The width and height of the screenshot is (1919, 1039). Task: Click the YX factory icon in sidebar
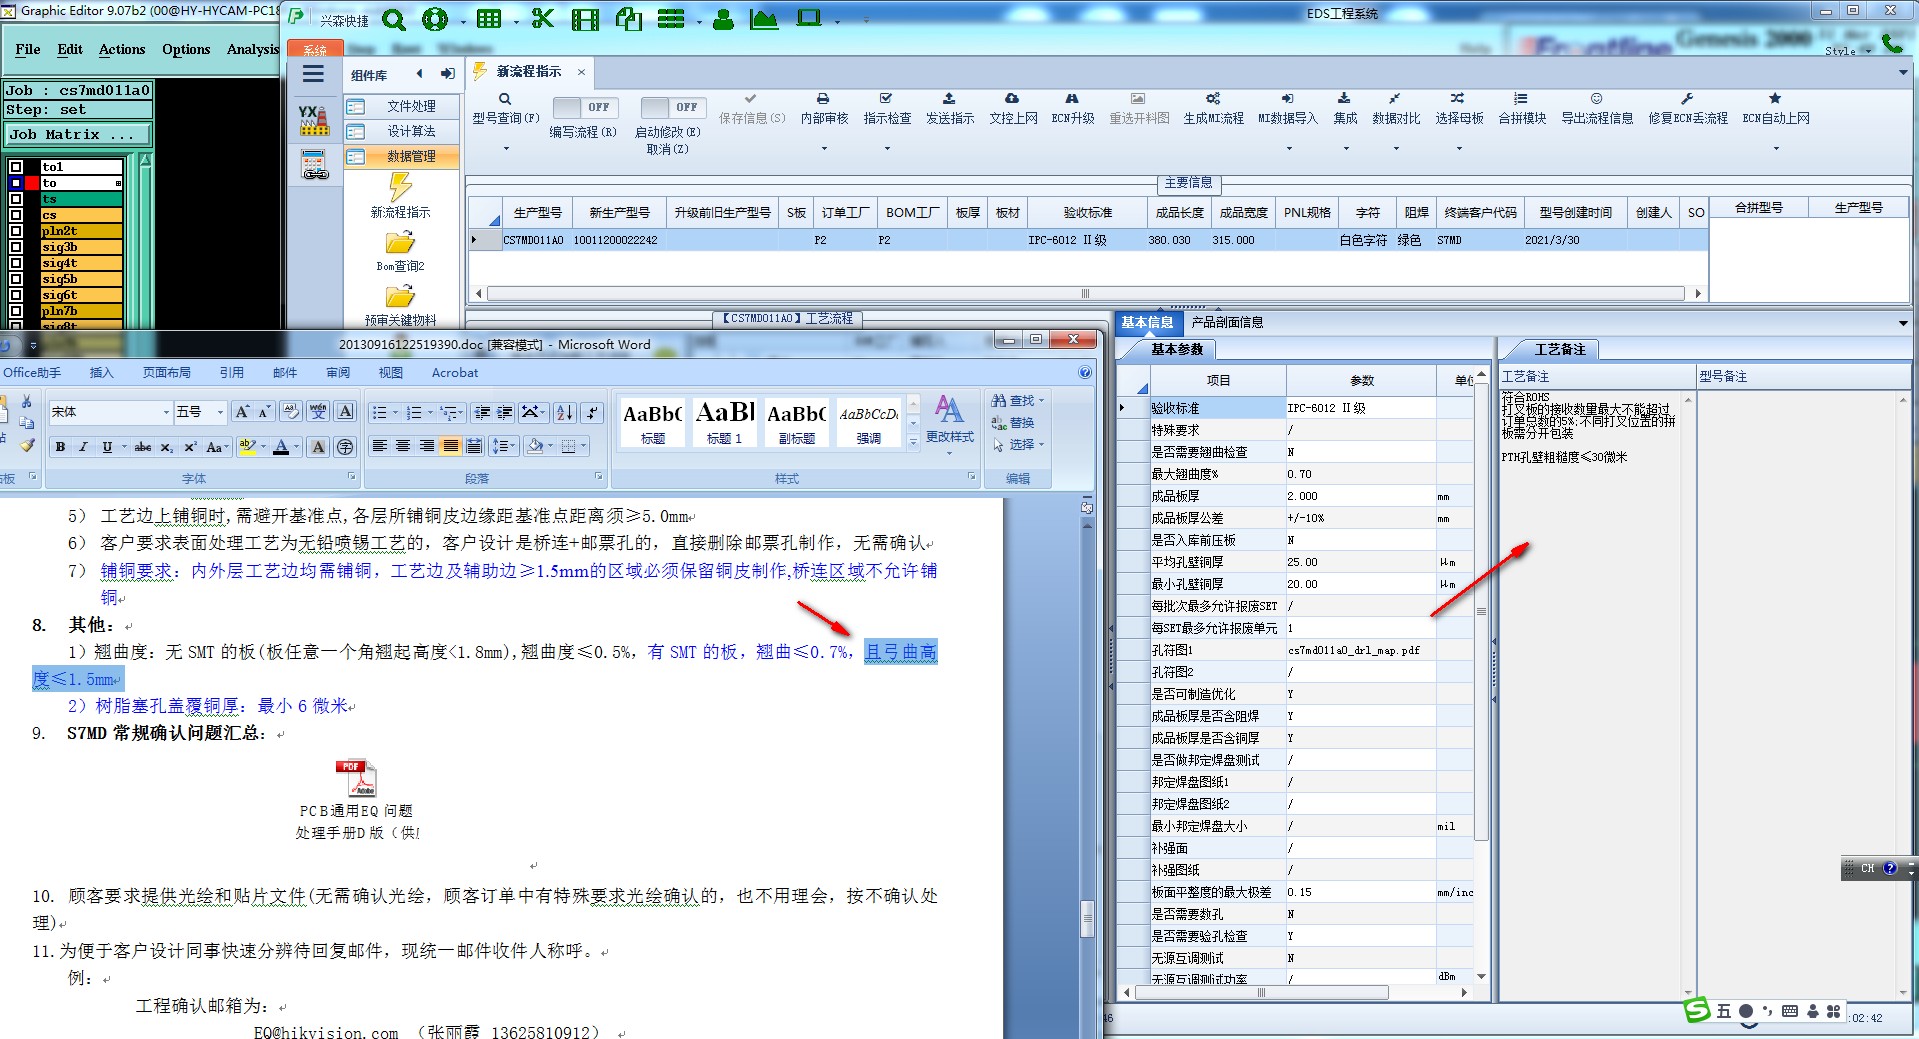click(x=314, y=119)
